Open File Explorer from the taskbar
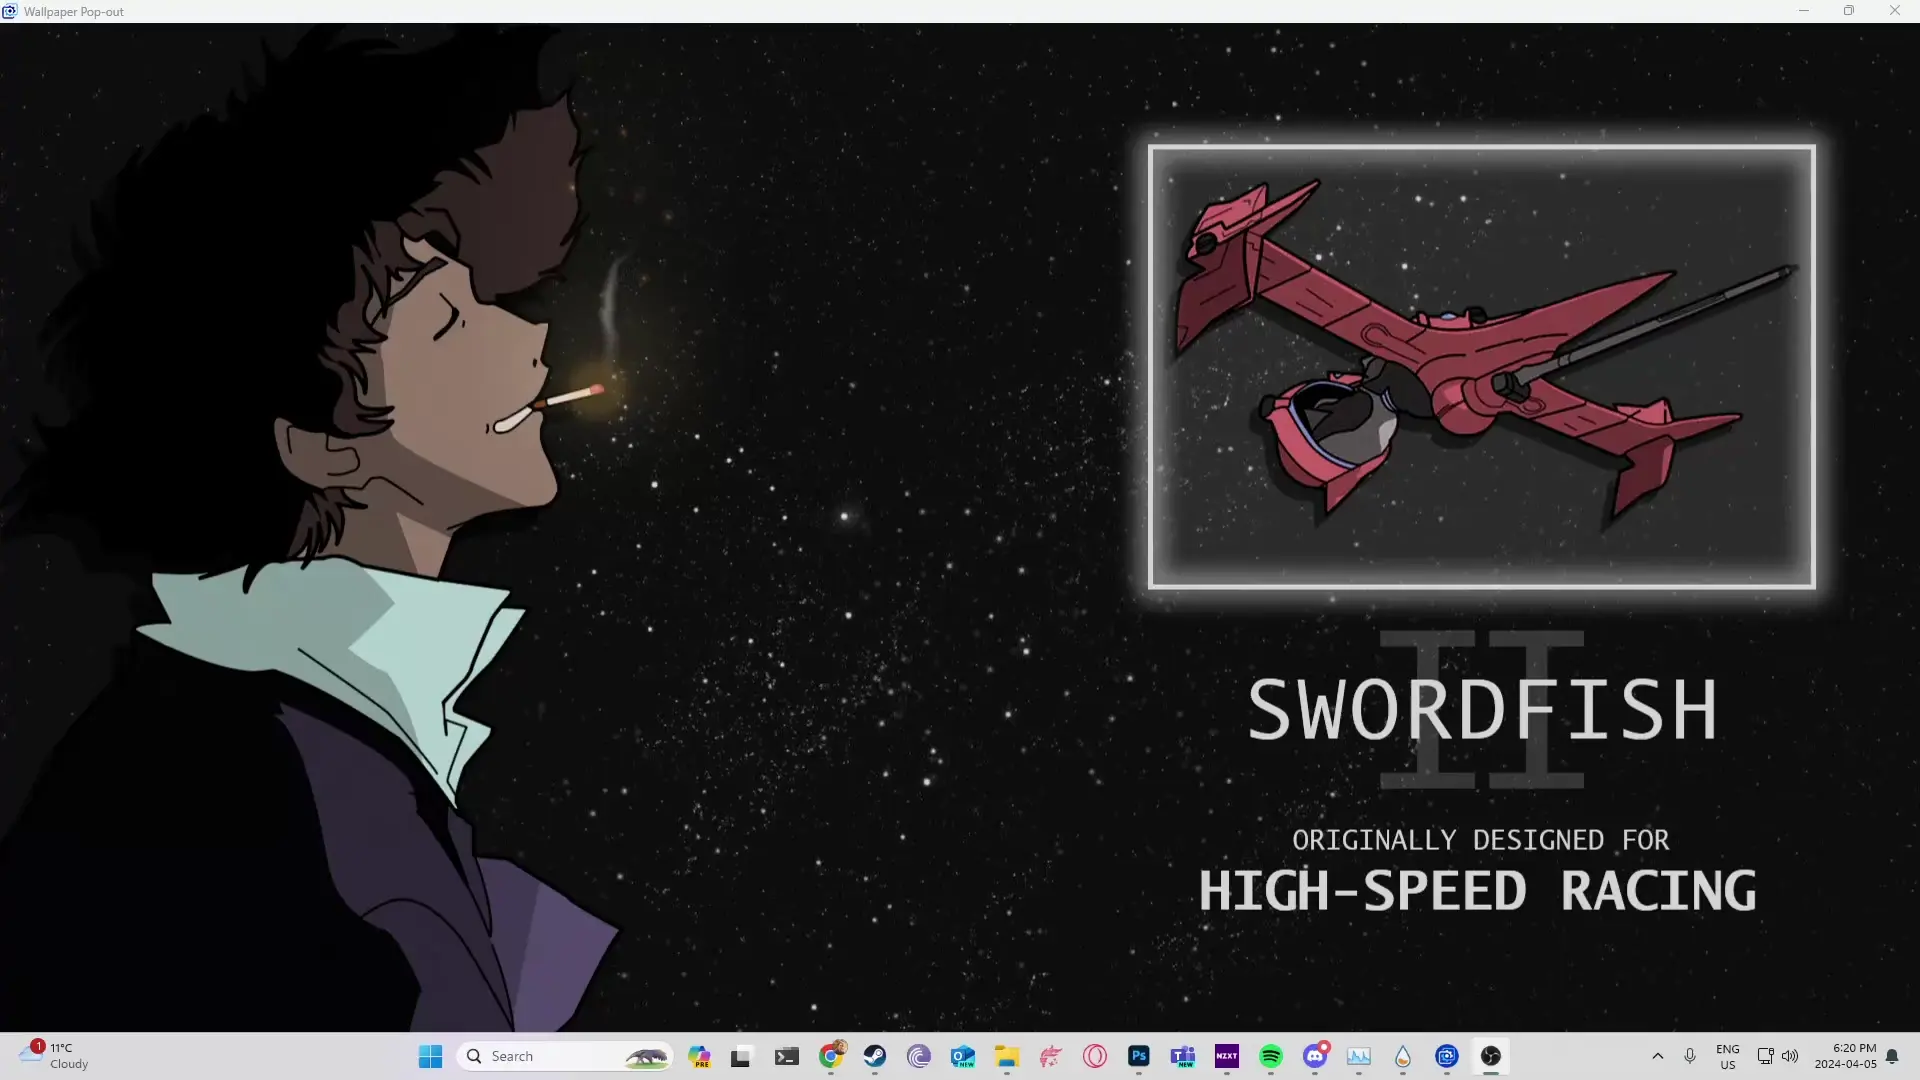This screenshot has height=1080, width=1920. [1006, 1057]
